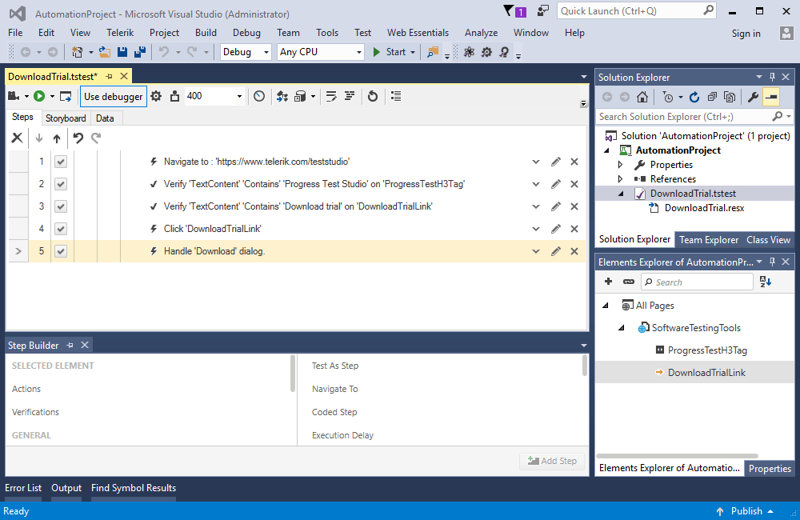
Task: Add new element in Elements Explorer
Action: click(x=608, y=281)
